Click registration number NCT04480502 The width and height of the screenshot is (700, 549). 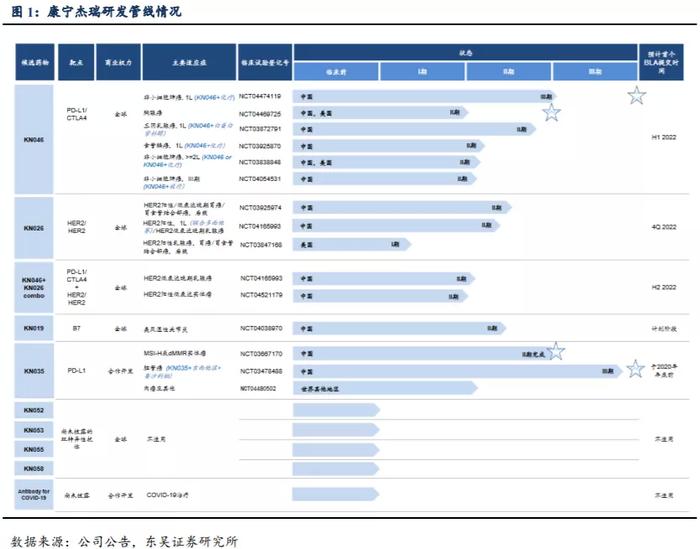click(258, 388)
